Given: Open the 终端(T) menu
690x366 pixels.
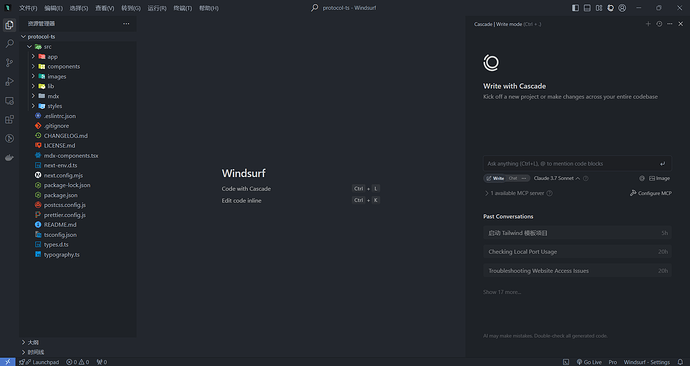Looking at the screenshot, I should tap(183, 8).
